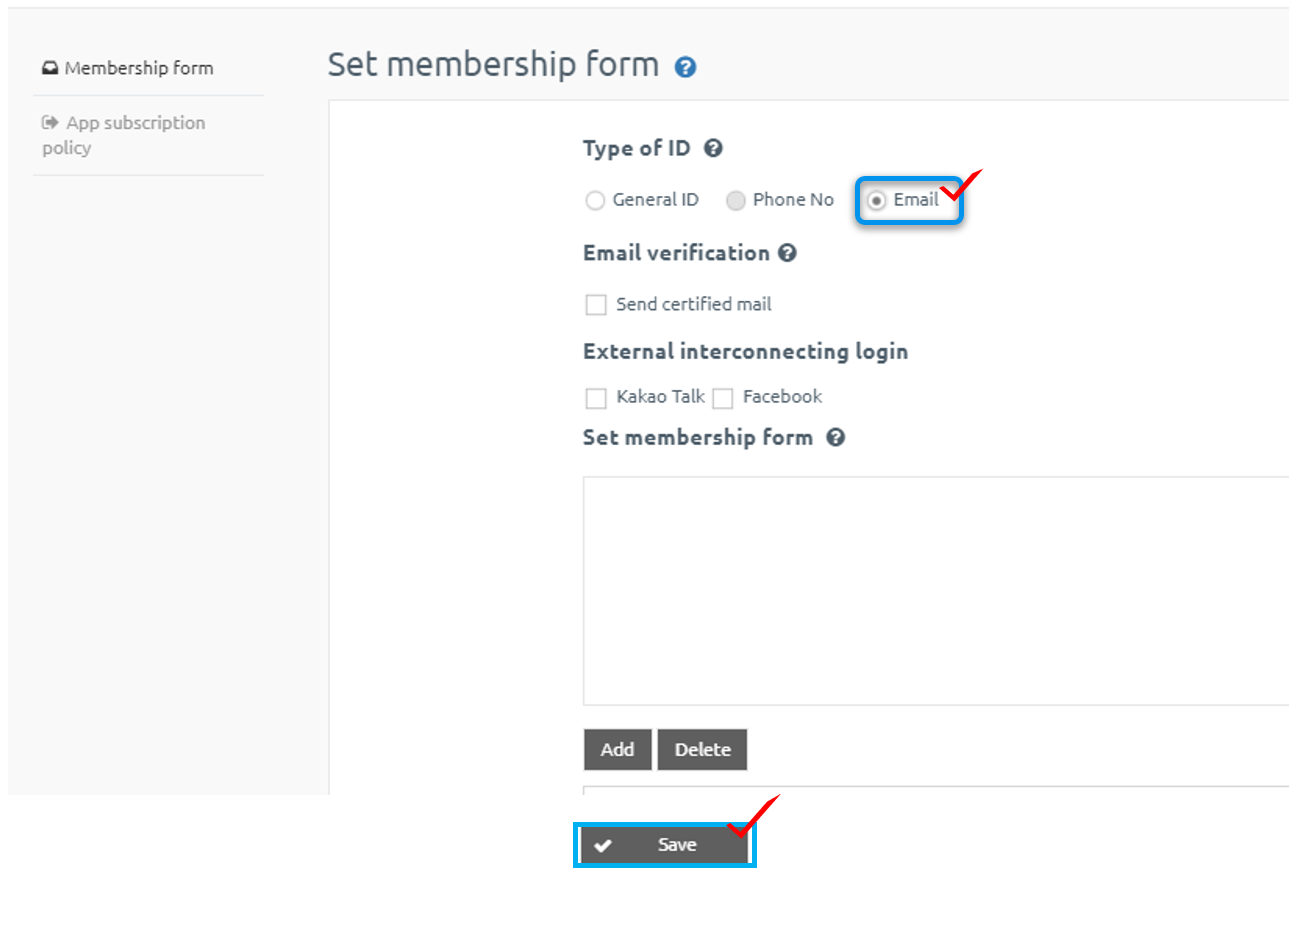This screenshot has width=1292, height=933.
Task: Check the Facebook login option
Action: point(723,398)
